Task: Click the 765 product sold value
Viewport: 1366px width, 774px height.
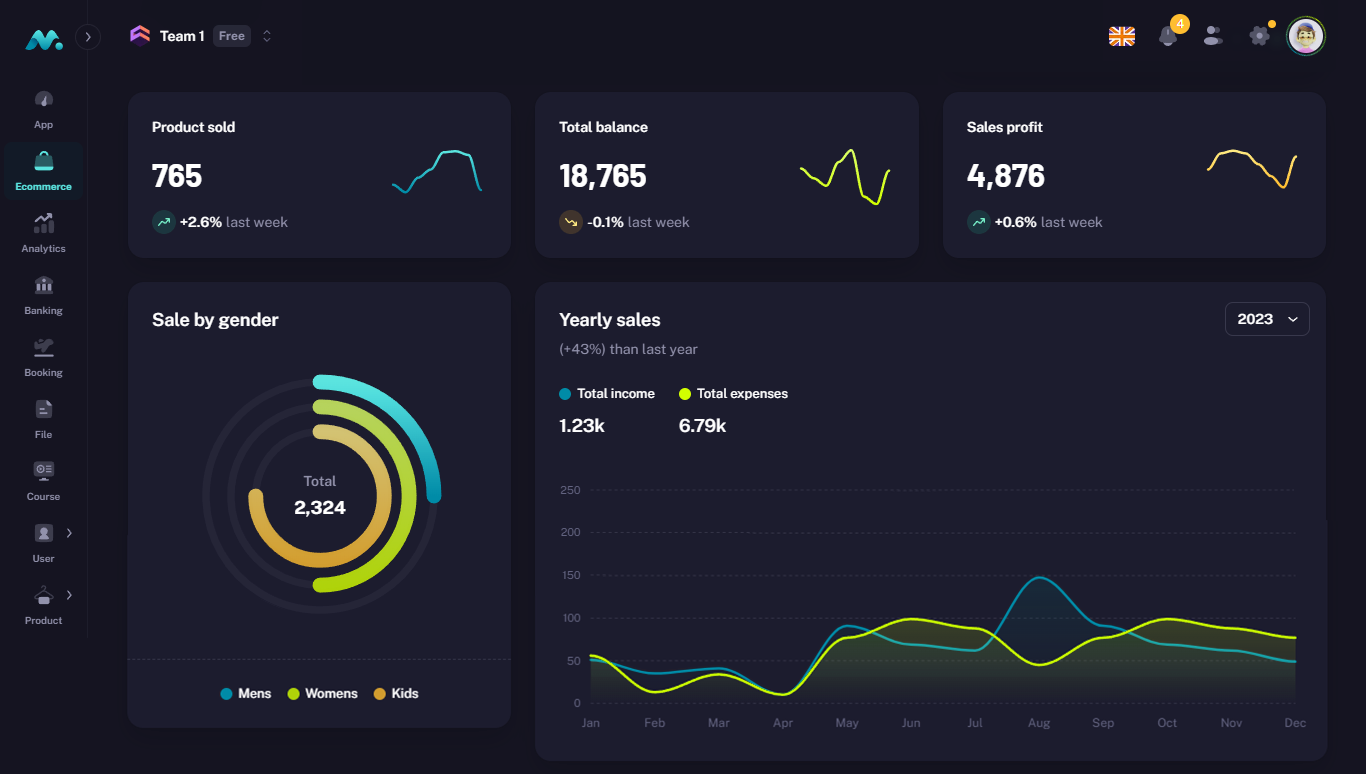Action: tap(177, 176)
